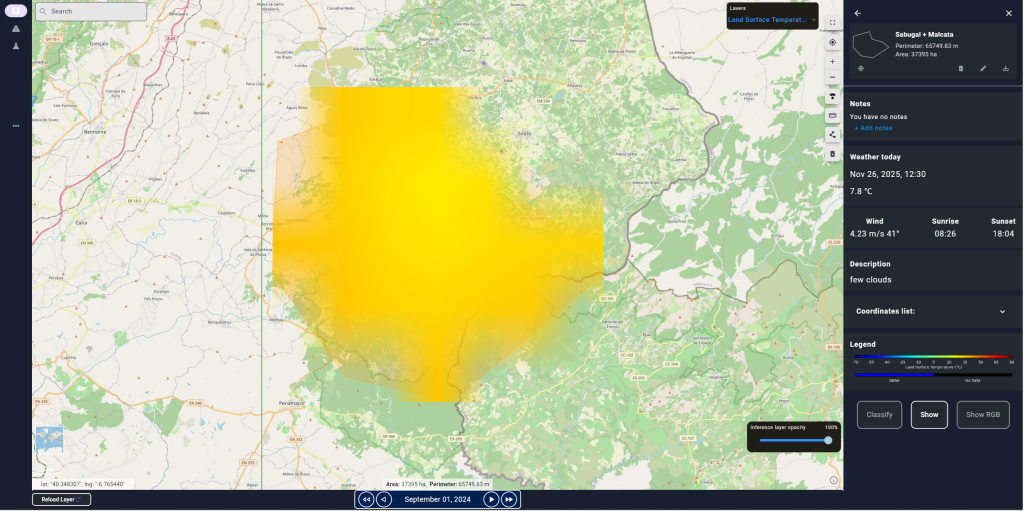This screenshot has height=511, width=1024.
Task: Click the fullscreen map button
Action: [832, 22]
